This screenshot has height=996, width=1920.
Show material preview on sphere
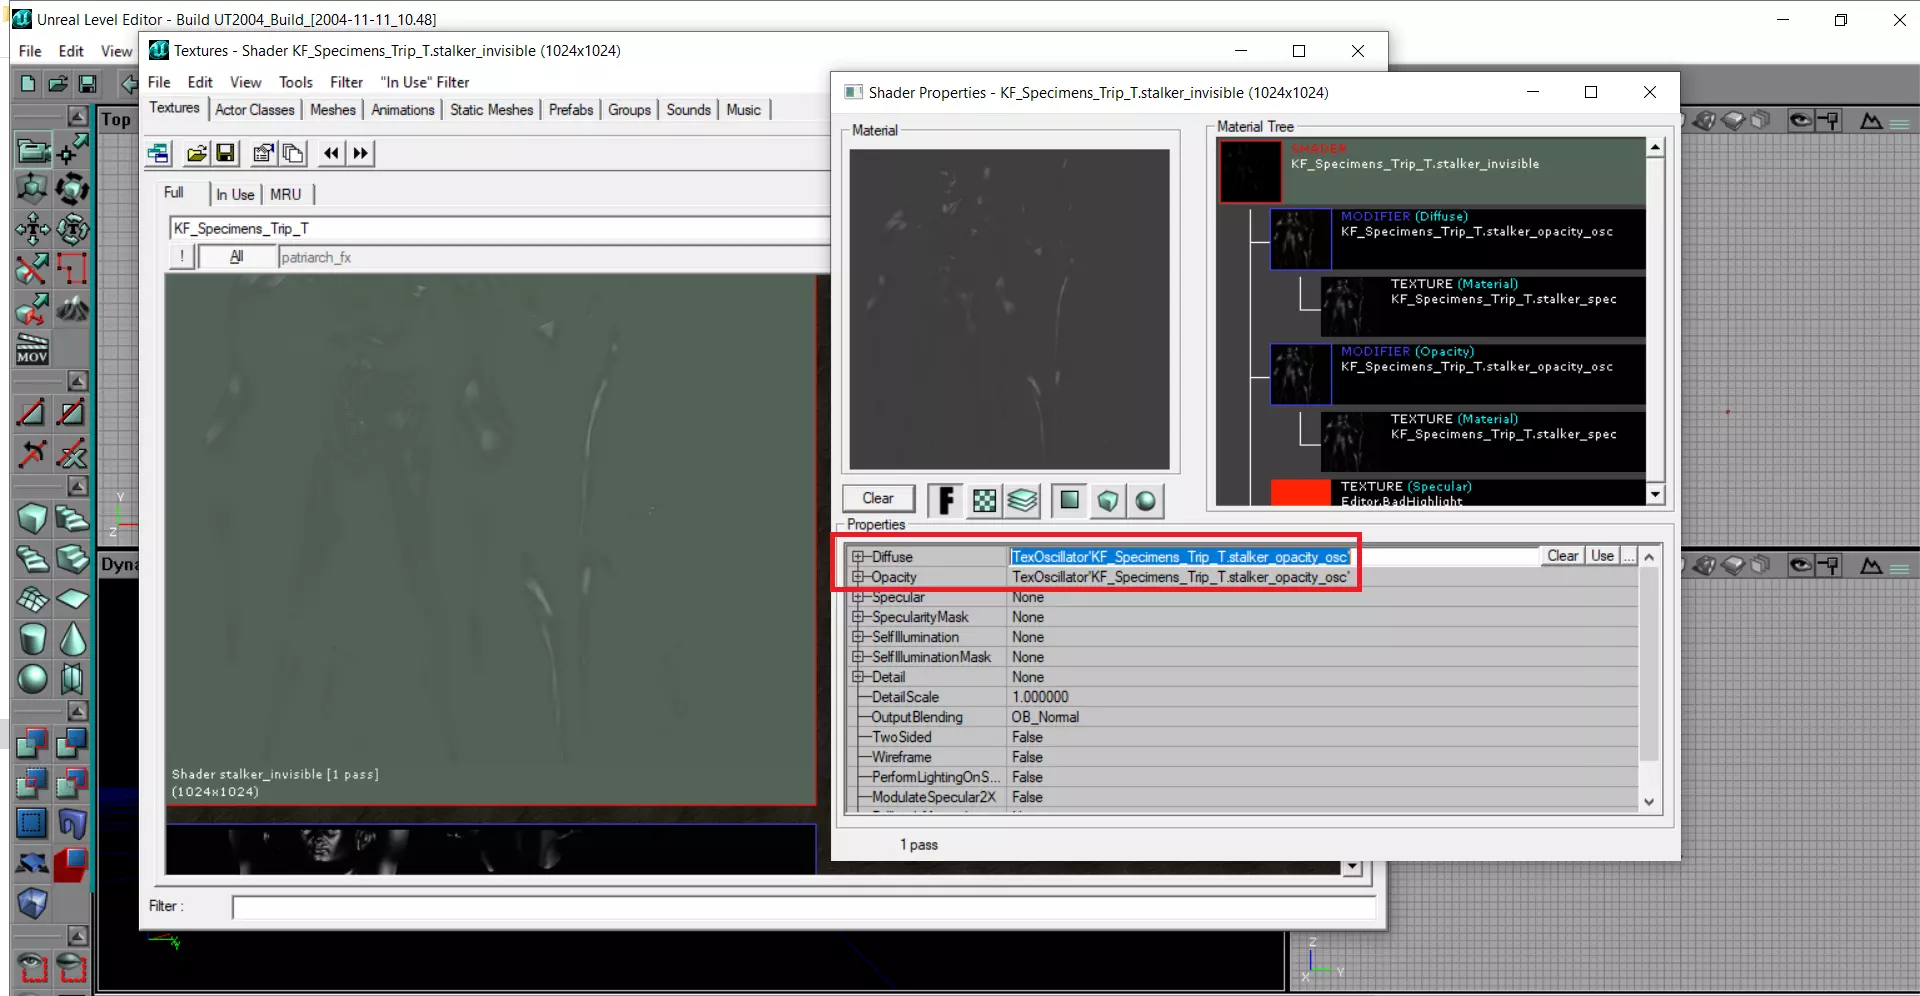(1146, 501)
